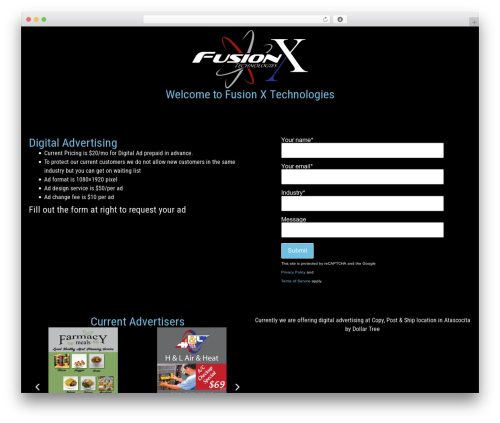Click the Current Pricing bullet text

118,153
